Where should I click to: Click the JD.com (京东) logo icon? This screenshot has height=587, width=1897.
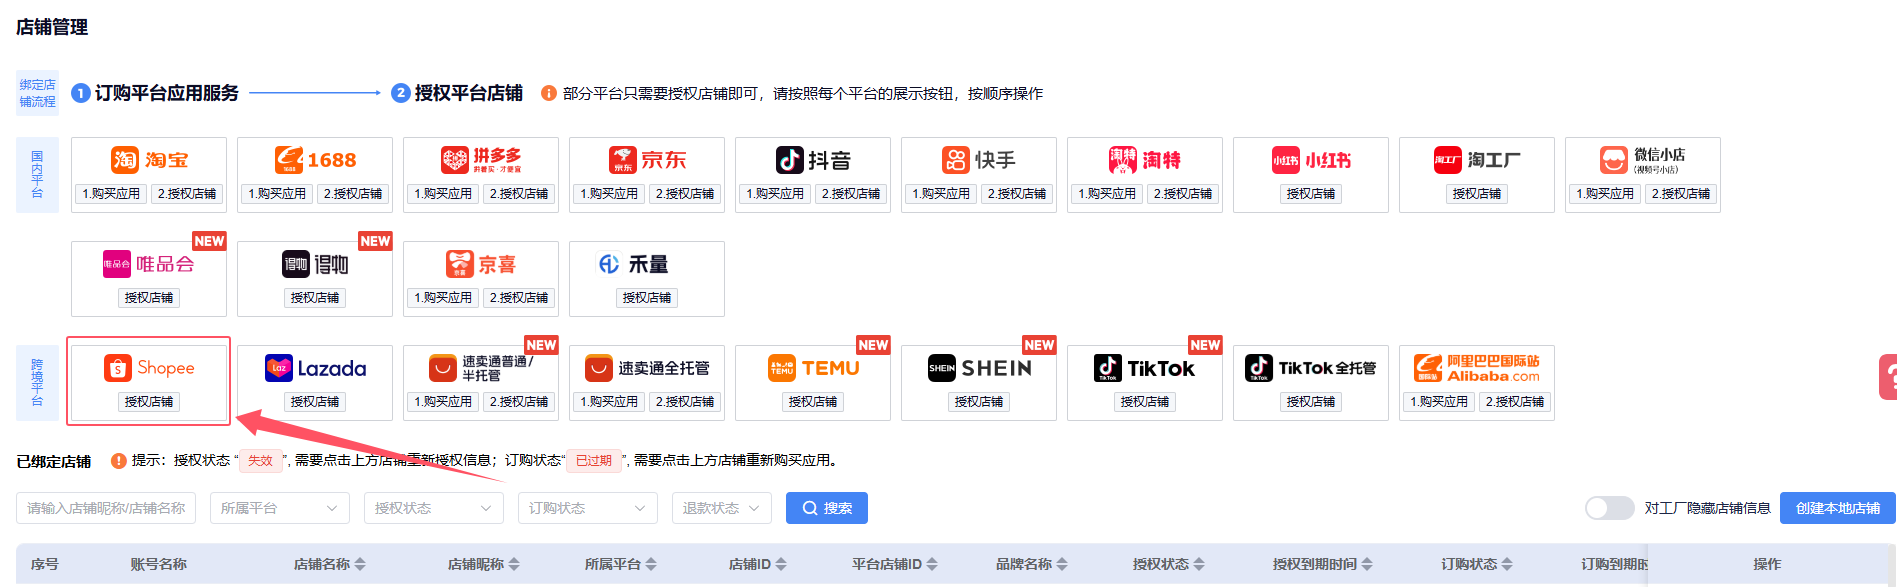tap(623, 160)
